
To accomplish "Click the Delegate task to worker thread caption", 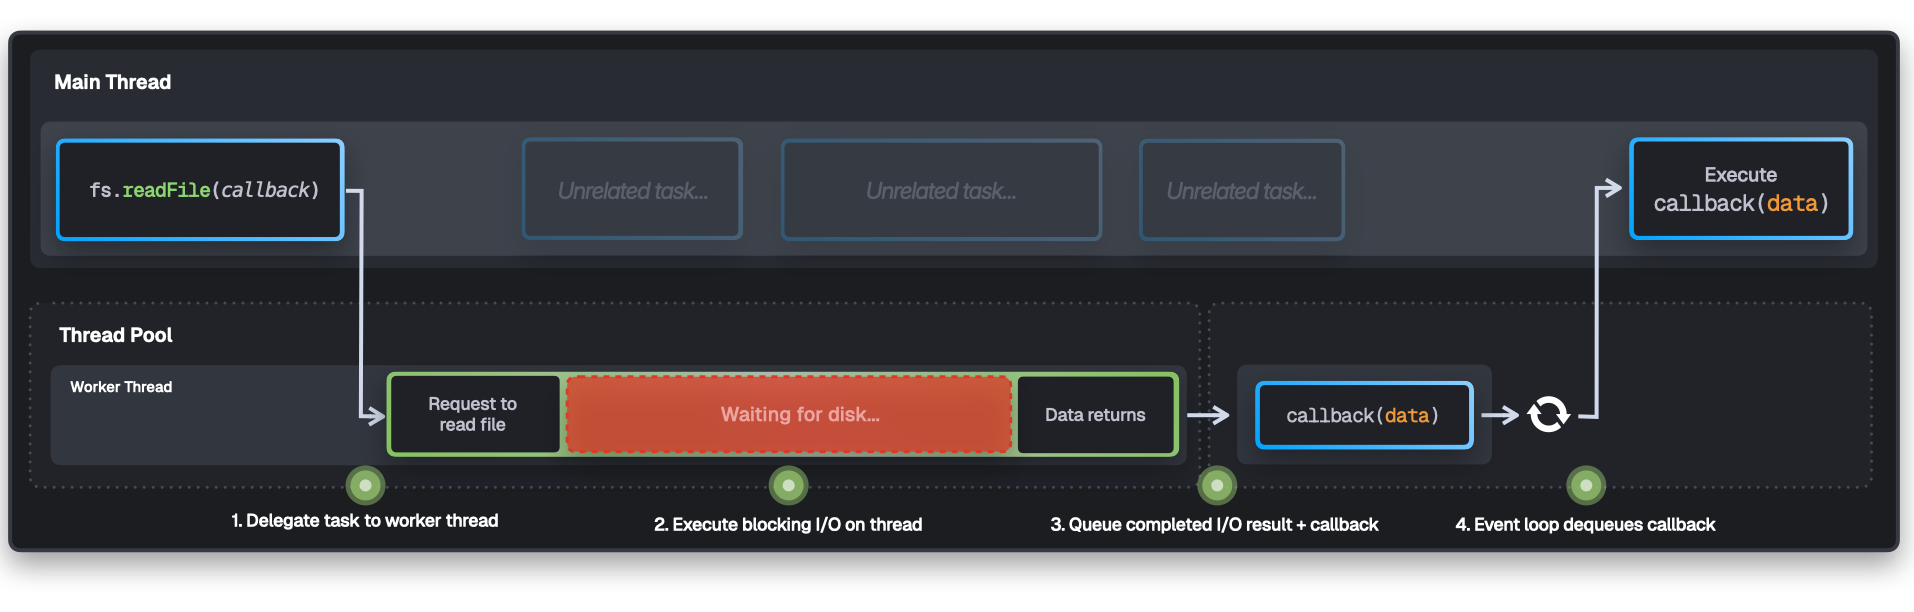I will pos(365,521).
